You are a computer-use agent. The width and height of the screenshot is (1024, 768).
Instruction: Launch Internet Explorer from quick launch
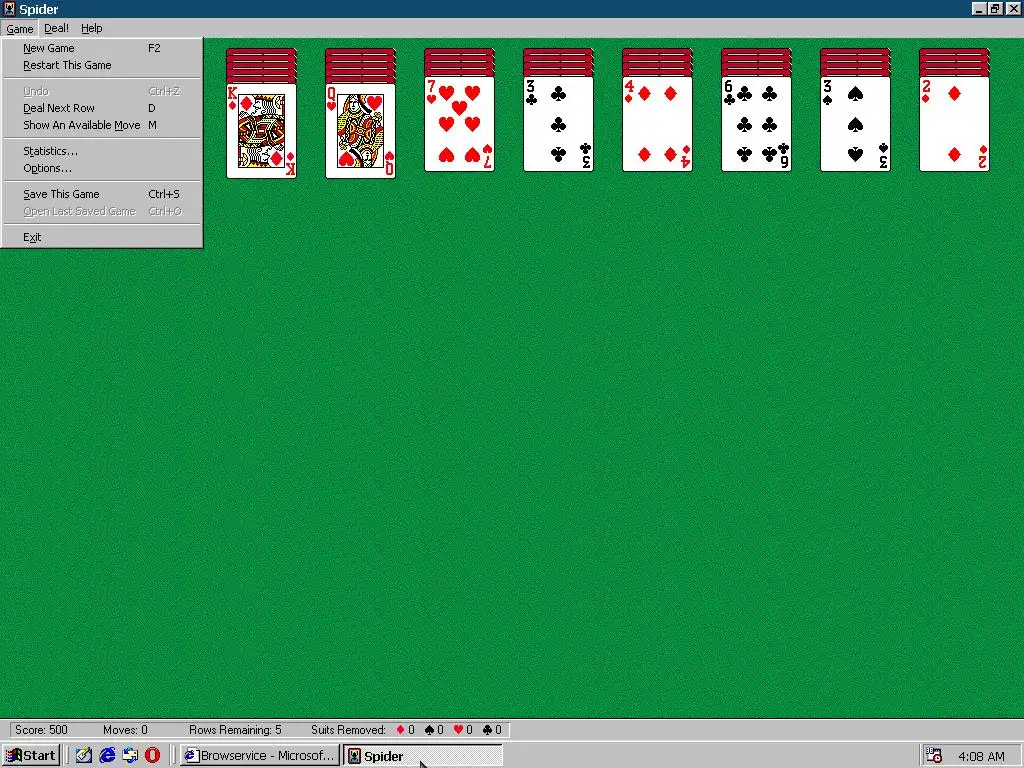(x=107, y=756)
